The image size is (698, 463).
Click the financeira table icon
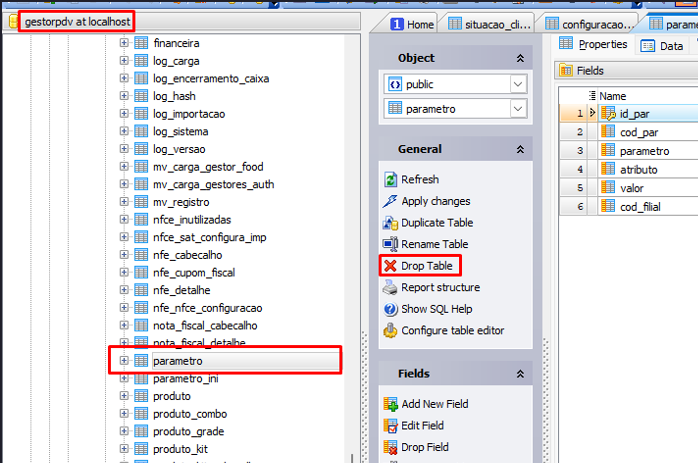point(141,43)
